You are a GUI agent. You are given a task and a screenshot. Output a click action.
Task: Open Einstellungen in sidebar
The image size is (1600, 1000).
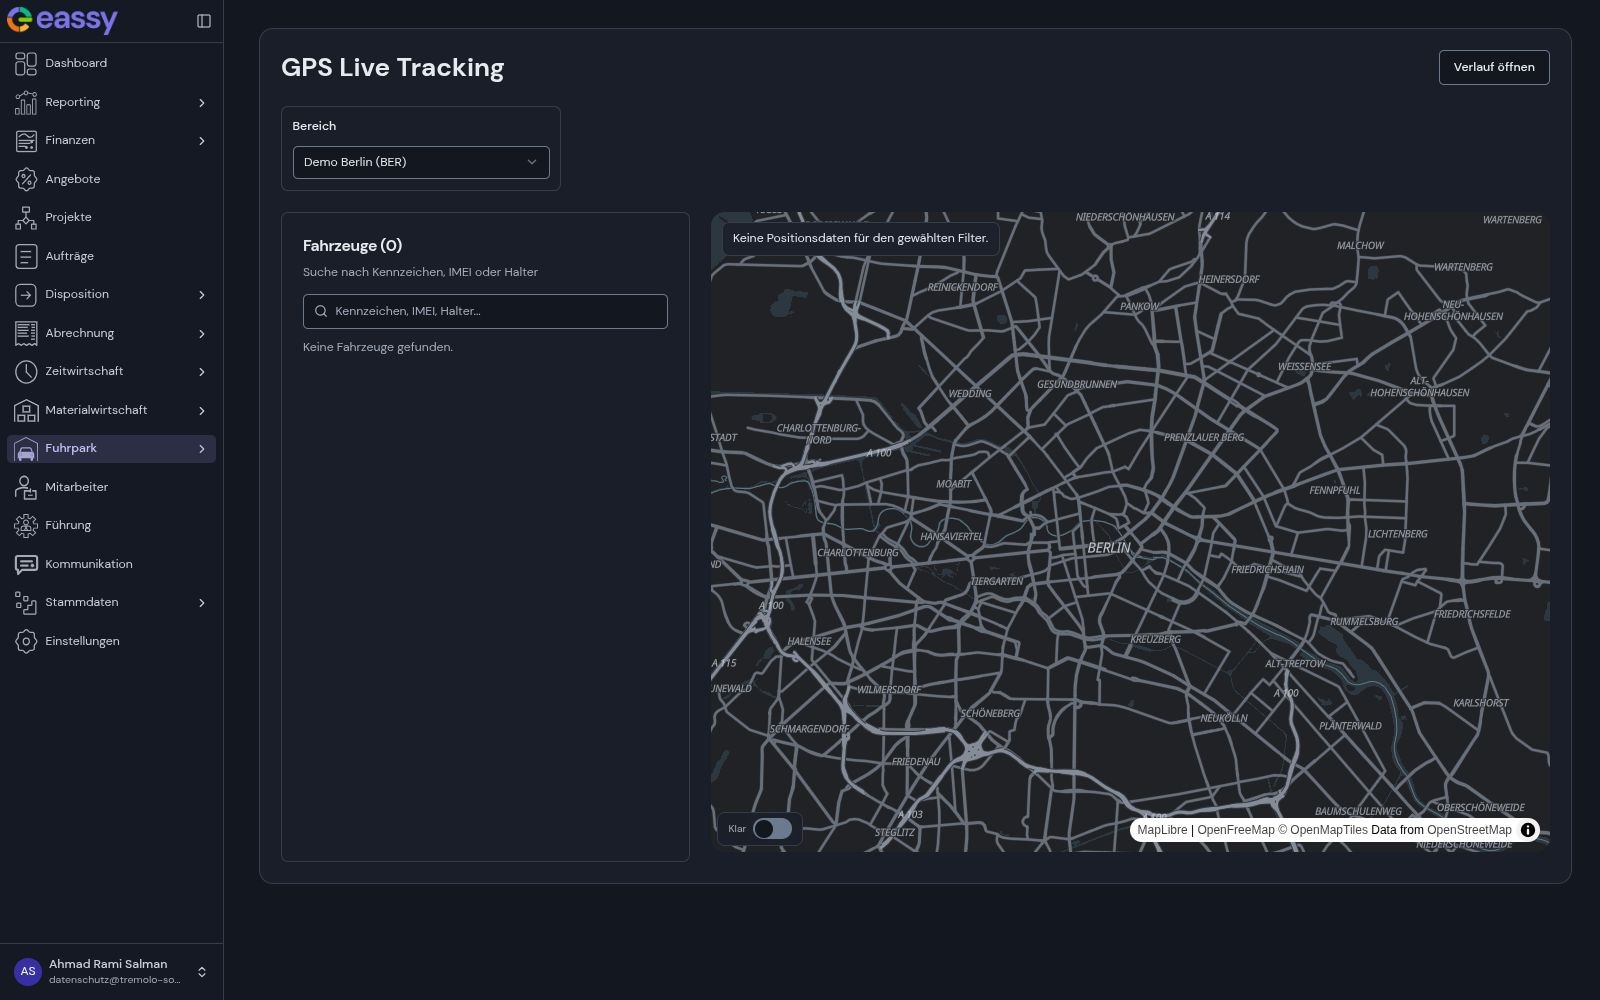coord(111,641)
